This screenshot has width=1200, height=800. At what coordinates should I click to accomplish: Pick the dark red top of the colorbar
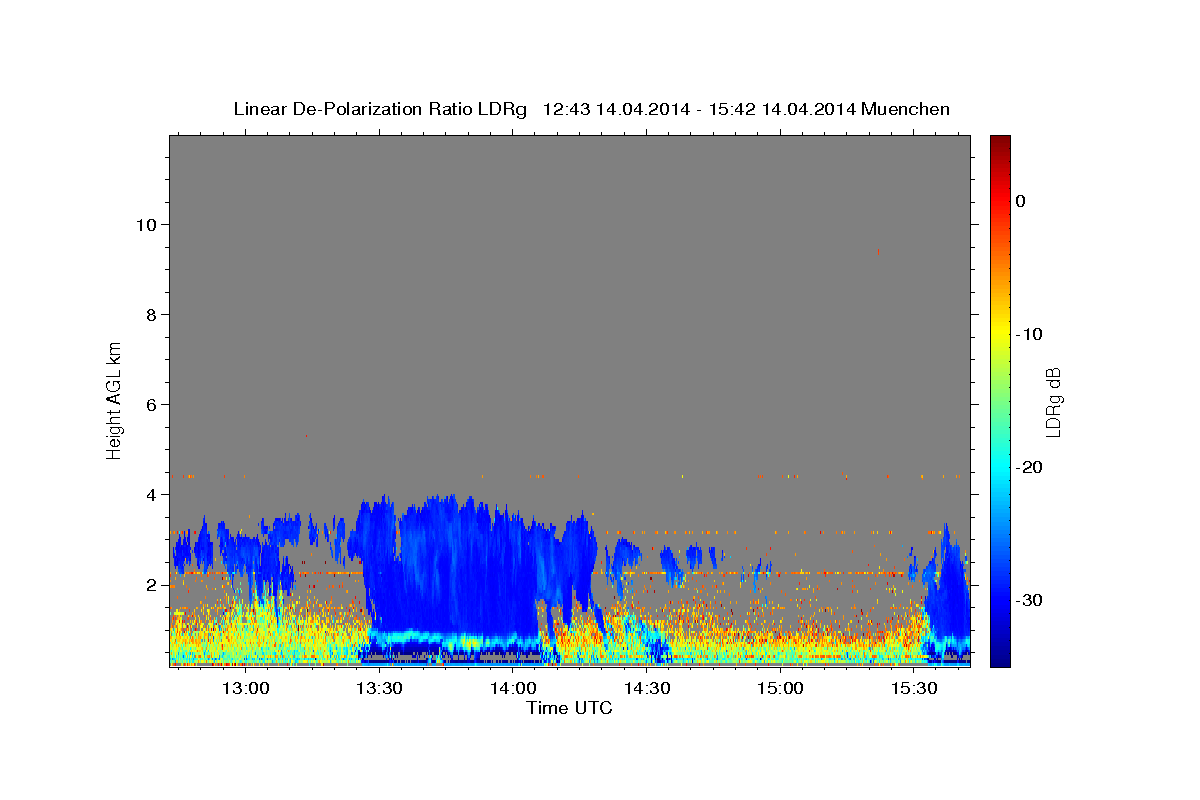[x=1000, y=142]
